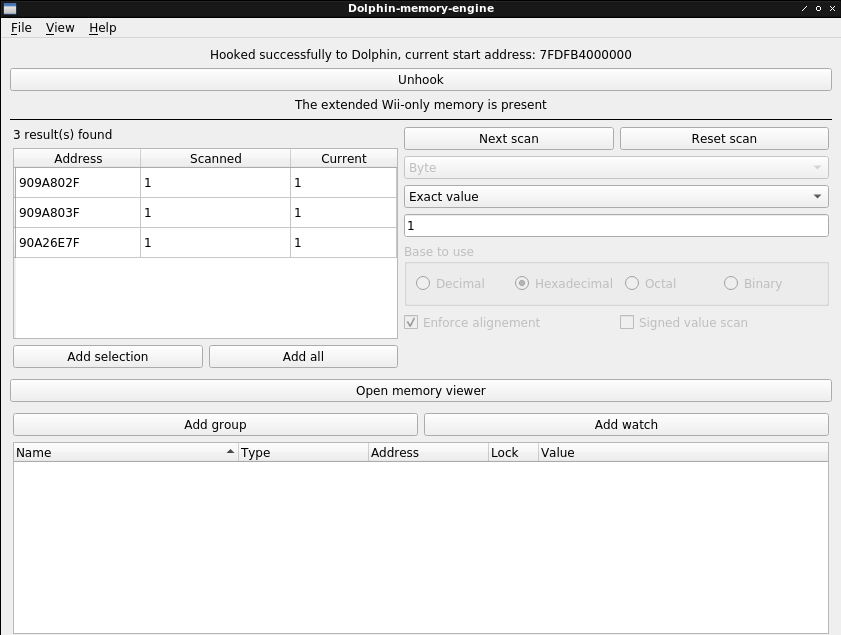The image size is (841, 635).
Task: Expand the Exact value scan filter dropdown
Action: [616, 197]
